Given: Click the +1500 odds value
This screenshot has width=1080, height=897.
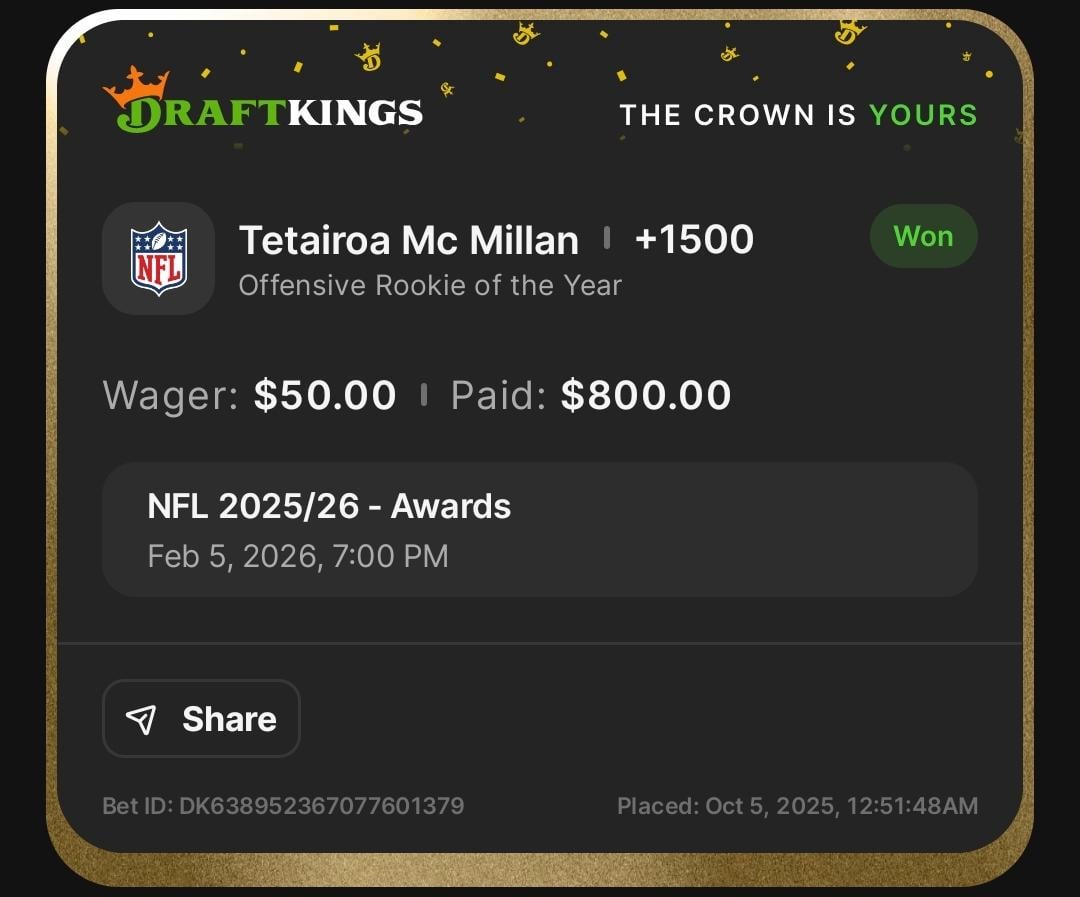Looking at the screenshot, I should pyautogui.click(x=695, y=238).
